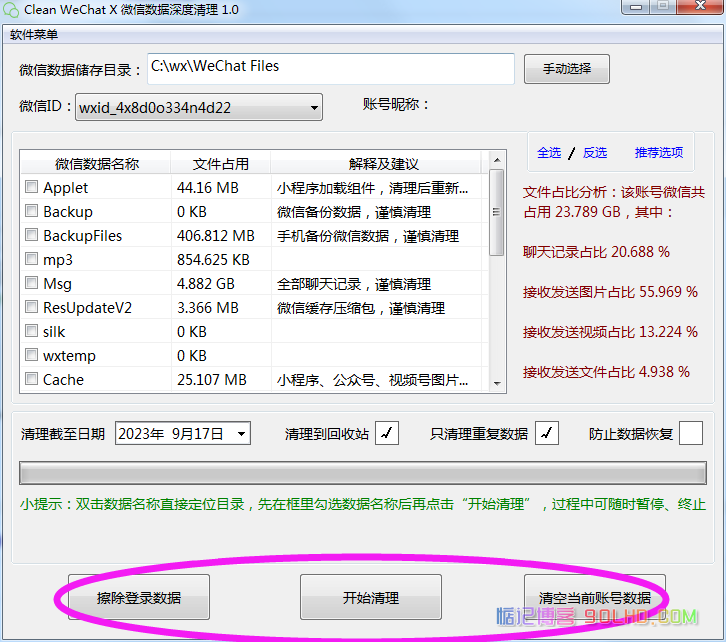This screenshot has width=726, height=642.
Task: Click the 2023年 year in the date field
Action: (x=141, y=434)
